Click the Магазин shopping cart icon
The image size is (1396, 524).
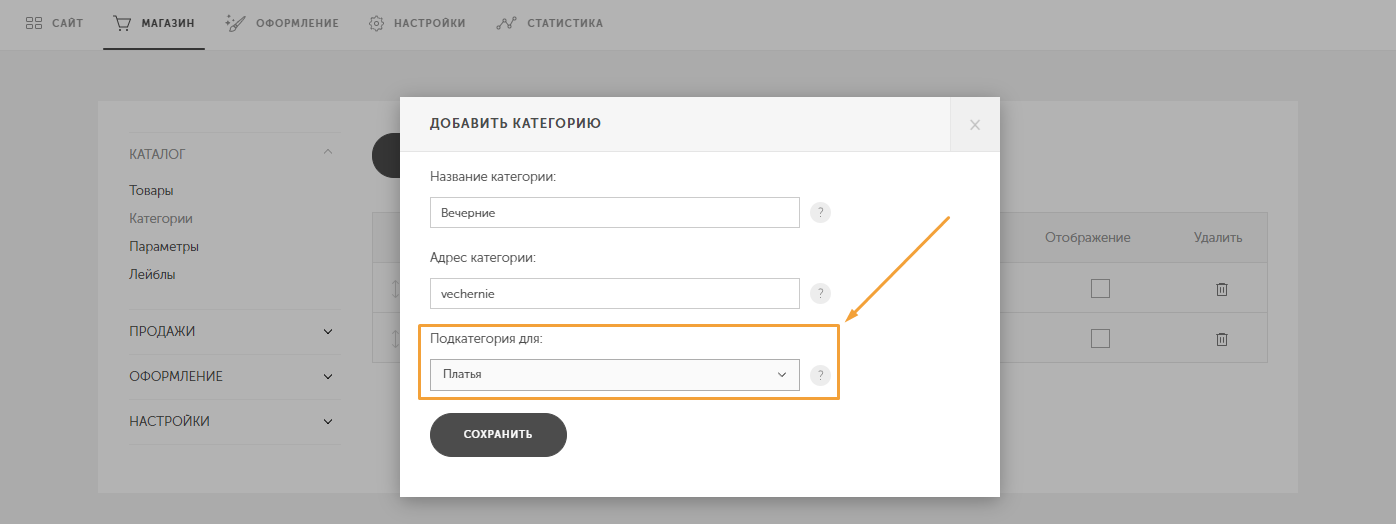pyautogui.click(x=122, y=23)
